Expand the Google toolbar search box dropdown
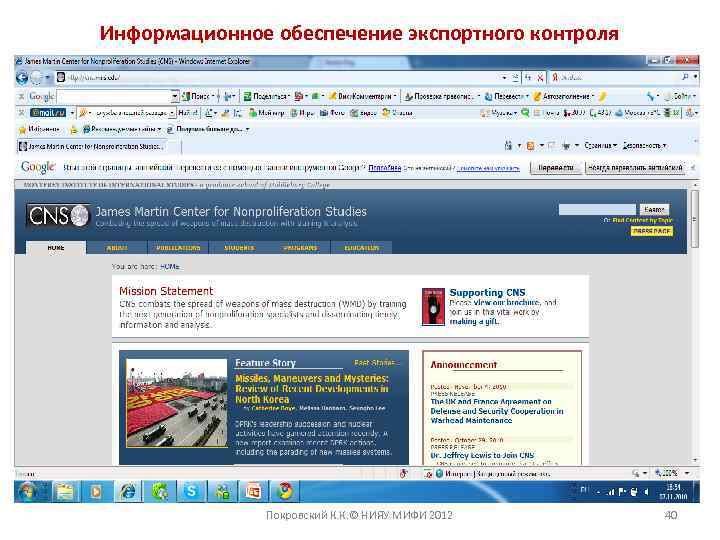 tap(175, 96)
